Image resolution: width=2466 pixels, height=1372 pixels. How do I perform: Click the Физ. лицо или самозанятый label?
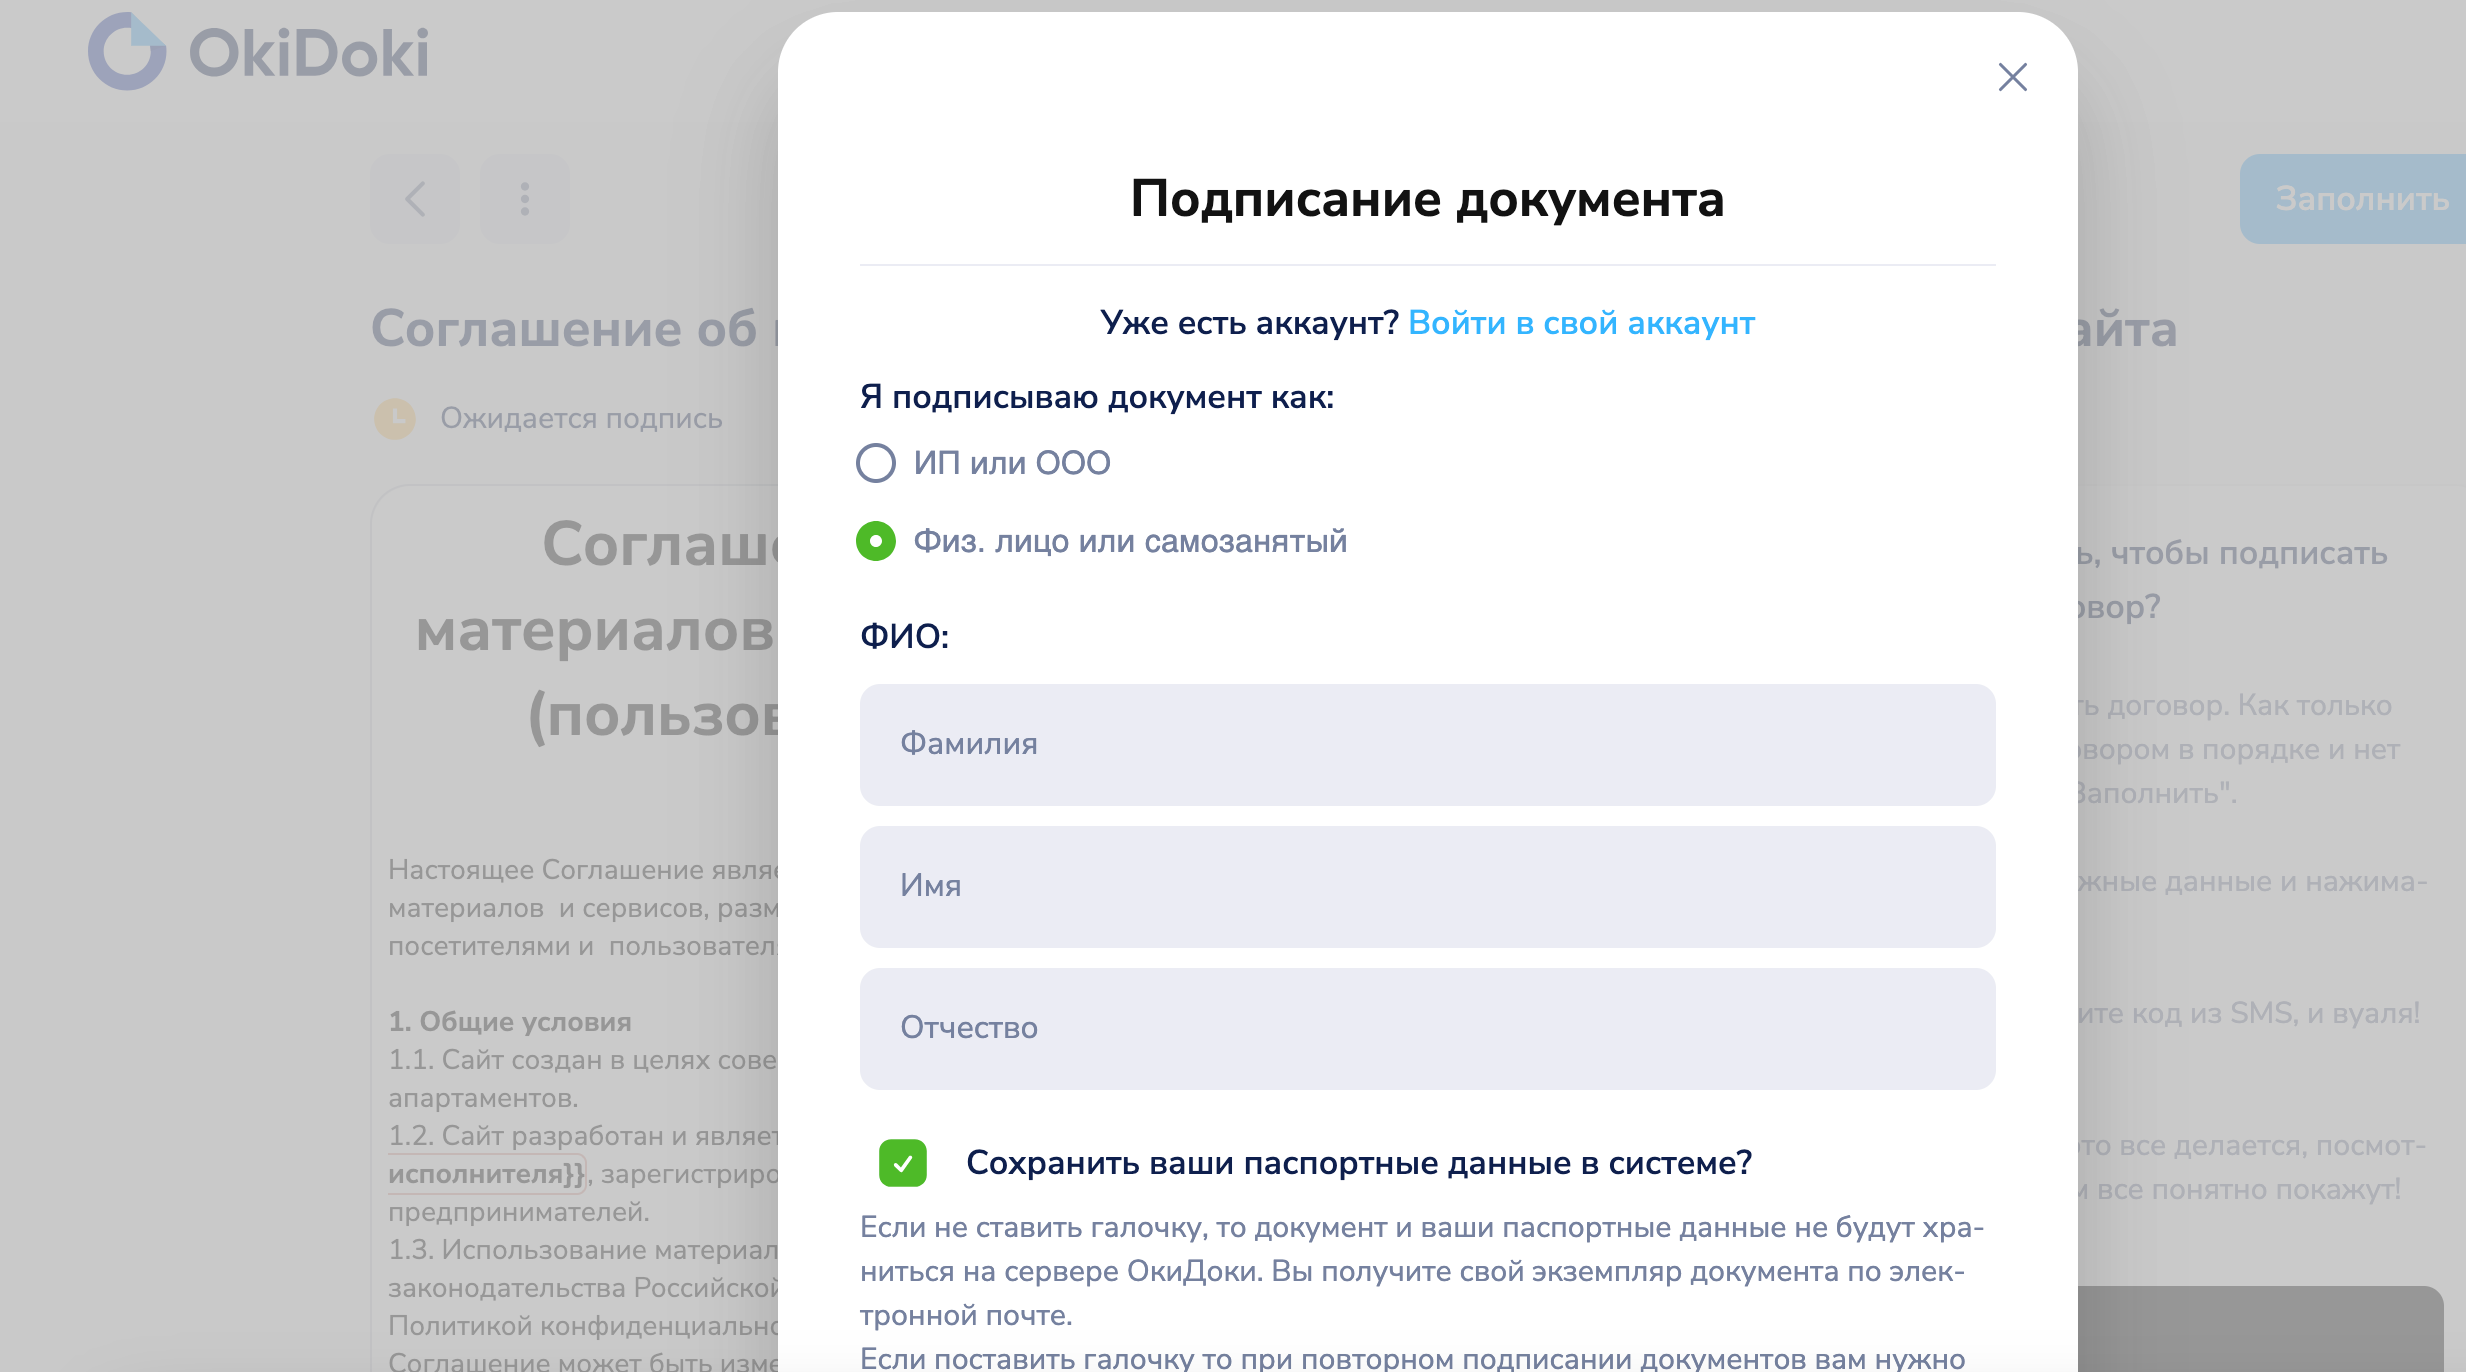[1130, 541]
